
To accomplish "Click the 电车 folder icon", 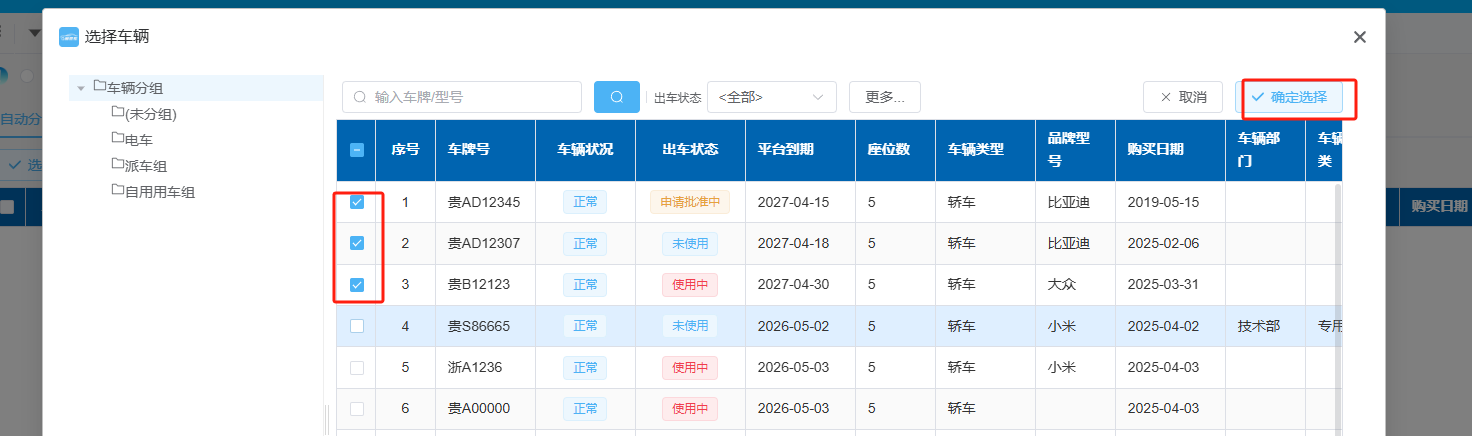I will 118,138.
